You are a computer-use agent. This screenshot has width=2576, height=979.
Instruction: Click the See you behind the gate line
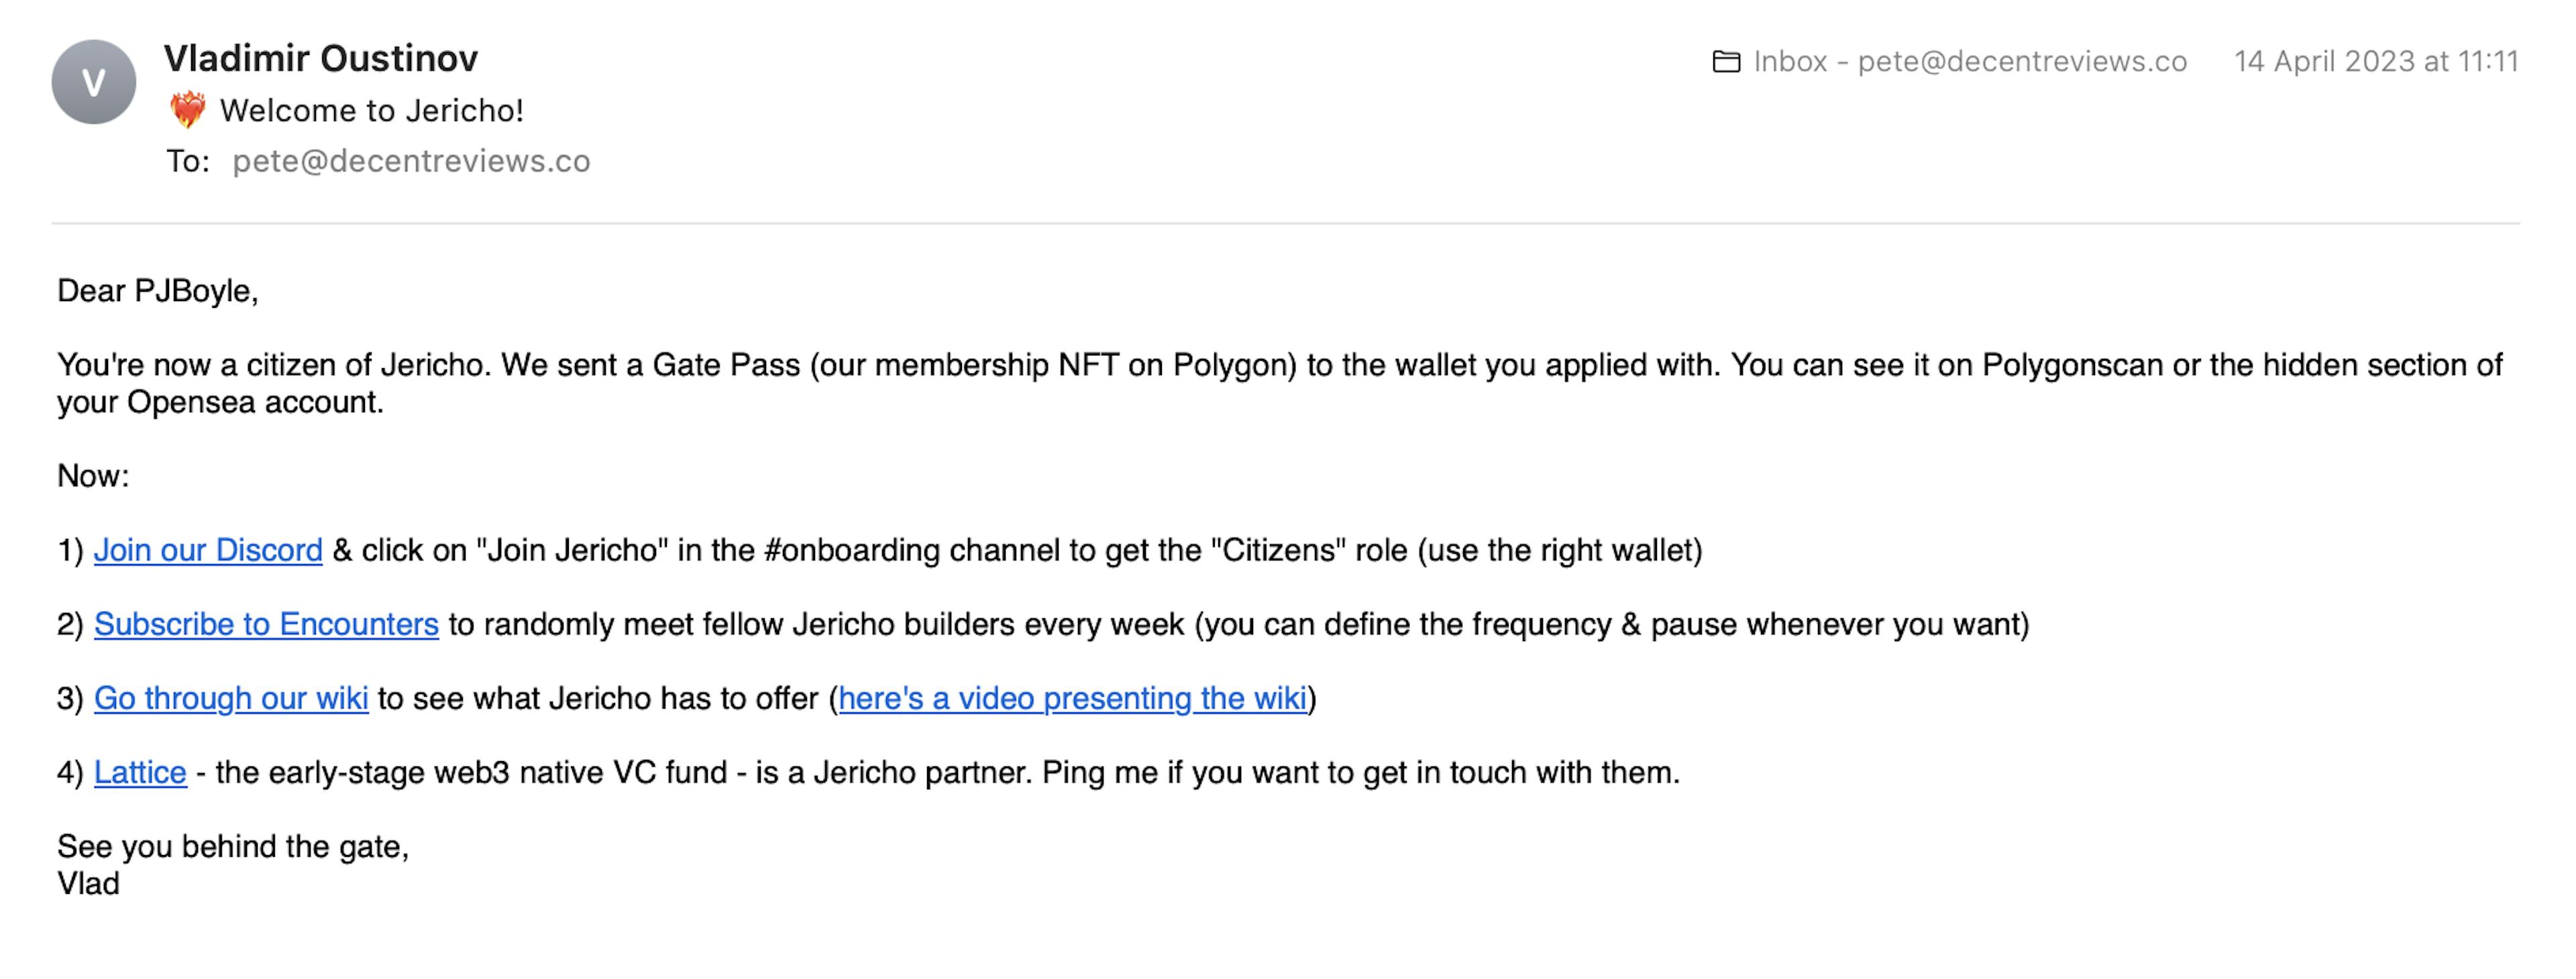tap(233, 846)
